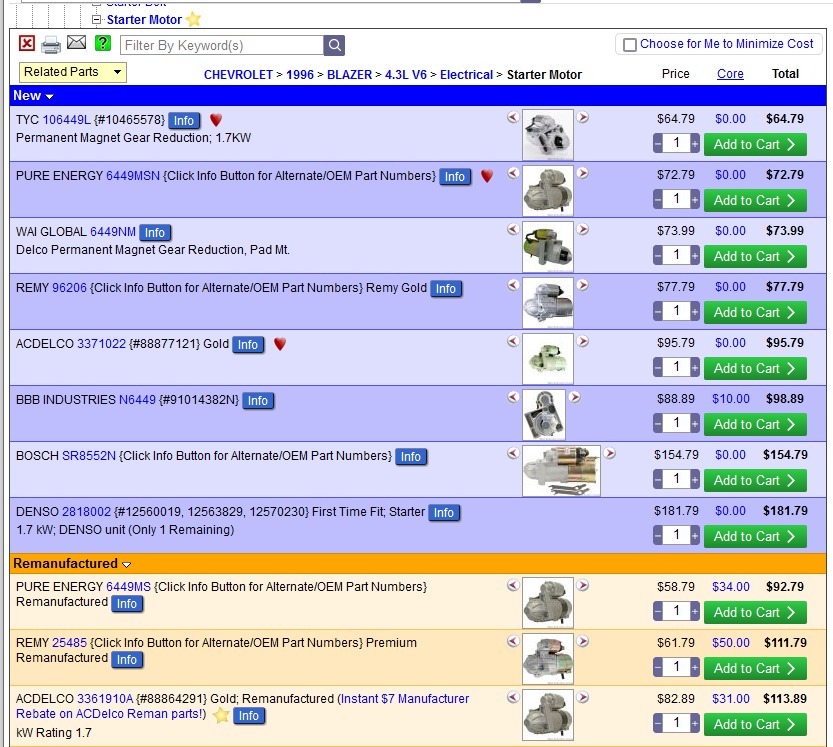Click the keyword filter search magnifier button
833x747 pixels.
[x=334, y=45]
